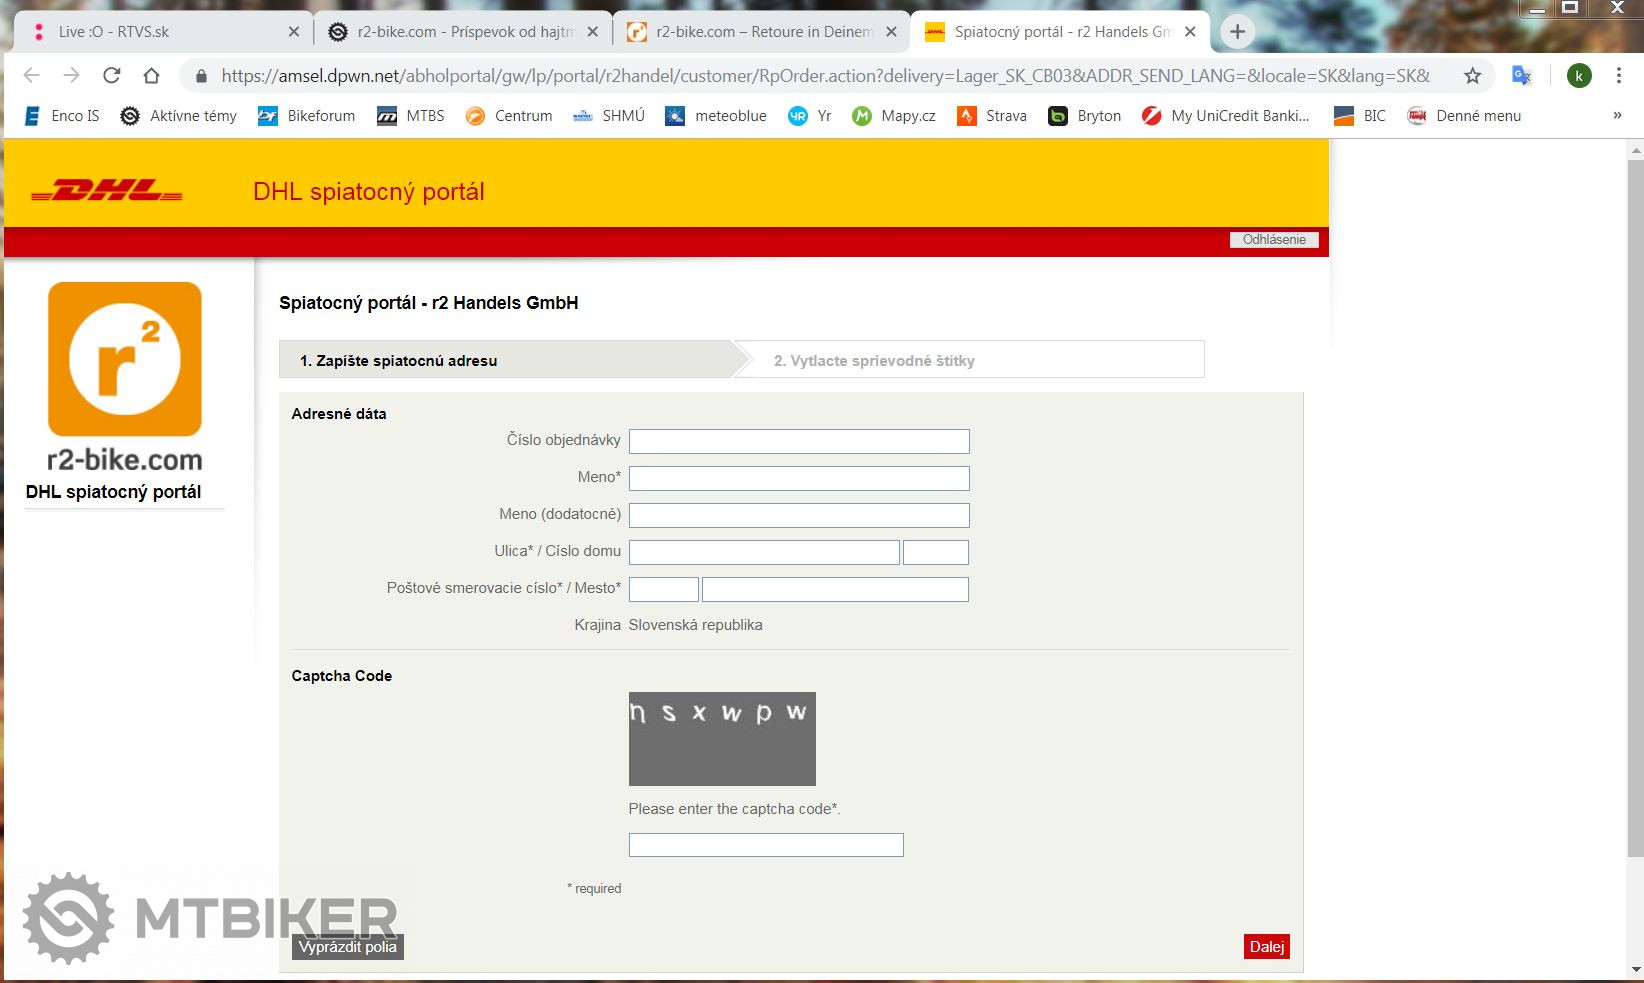
Task: Focus the Číslo objednávky input field
Action: 798,441
